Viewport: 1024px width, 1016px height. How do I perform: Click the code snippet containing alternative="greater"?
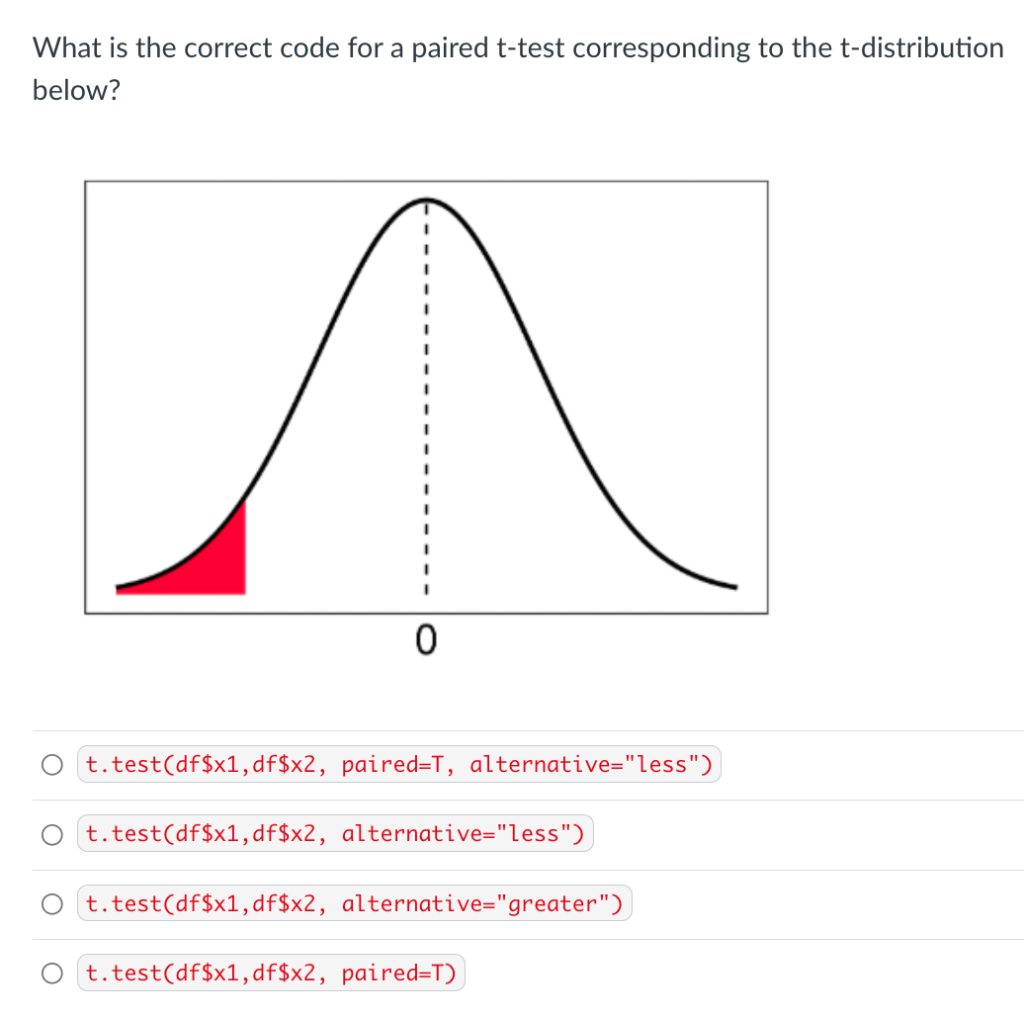(x=354, y=903)
